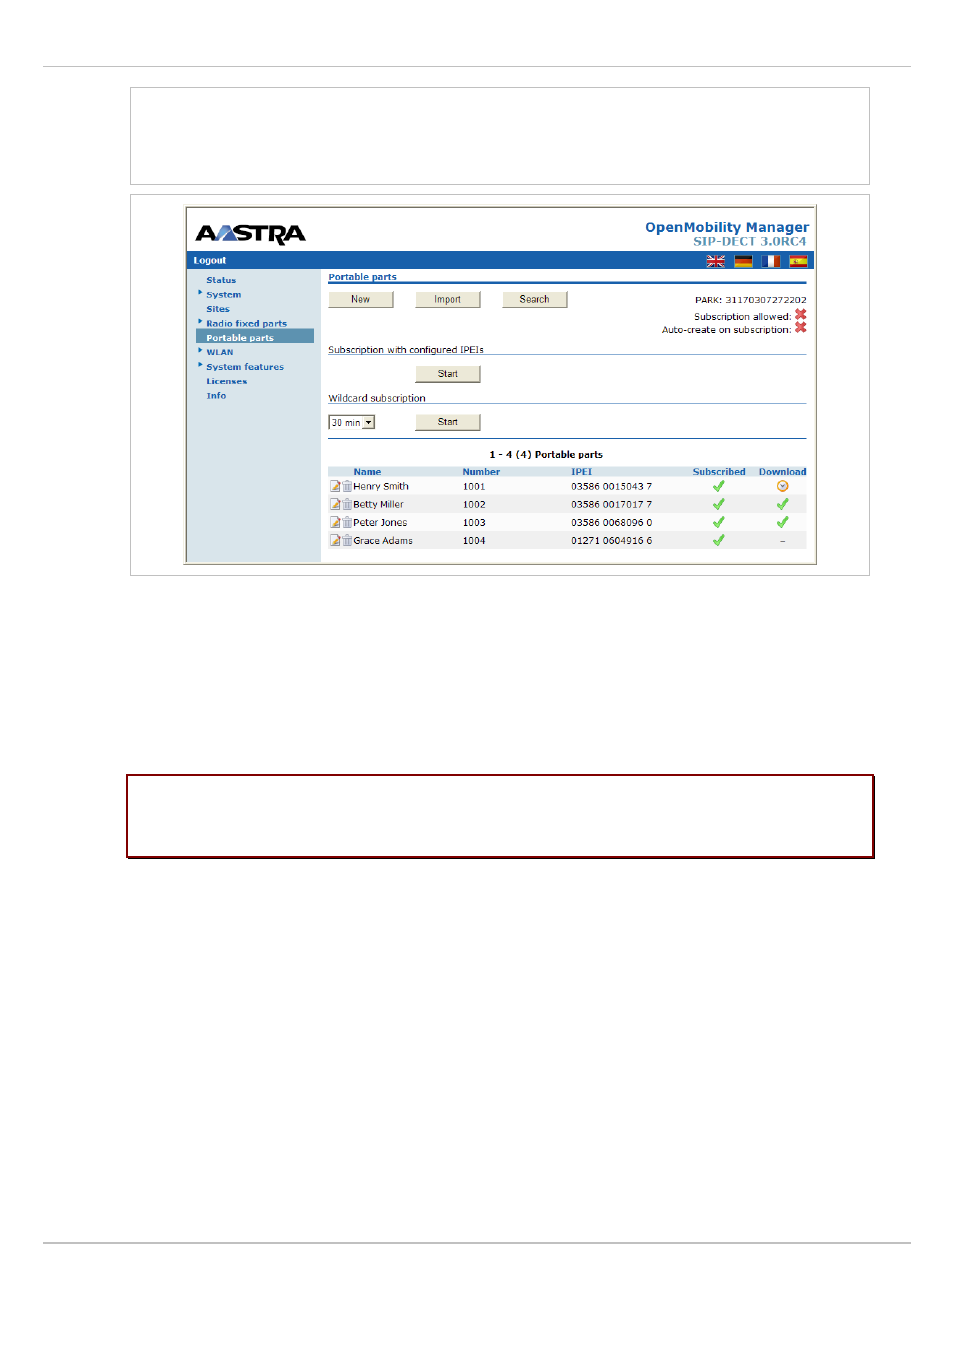The image size is (955, 1350).
Task: Click Grace Adams's subscribed checkmark
Action: (718, 540)
